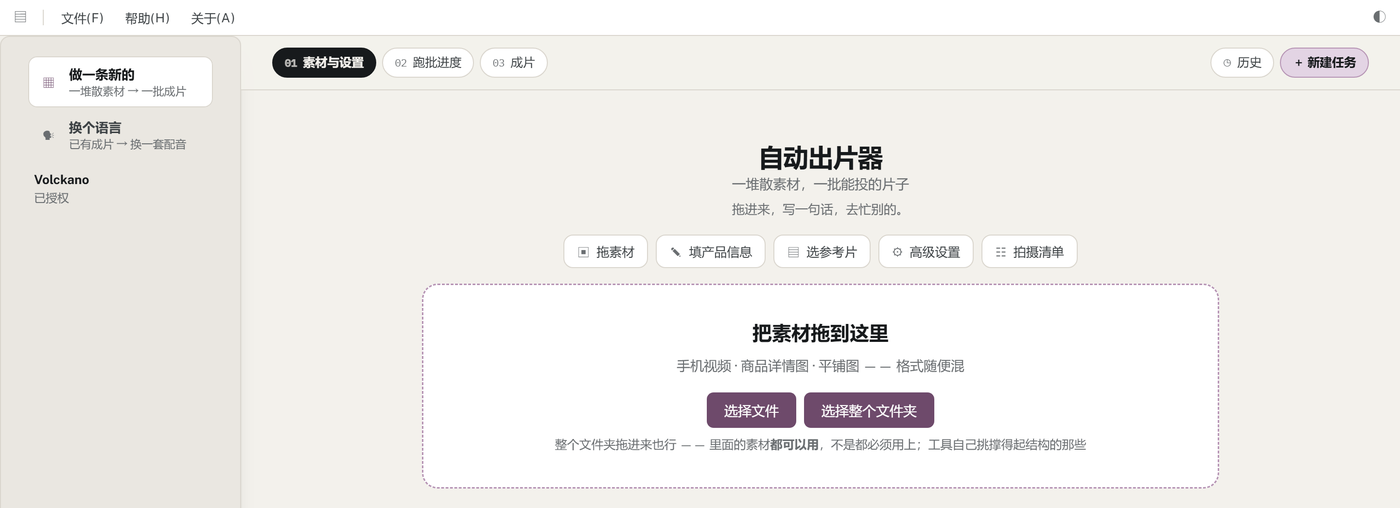Viewport: 1400px width, 508px height.
Task: Open the 拍摄清单 section
Action: click(x=1029, y=252)
